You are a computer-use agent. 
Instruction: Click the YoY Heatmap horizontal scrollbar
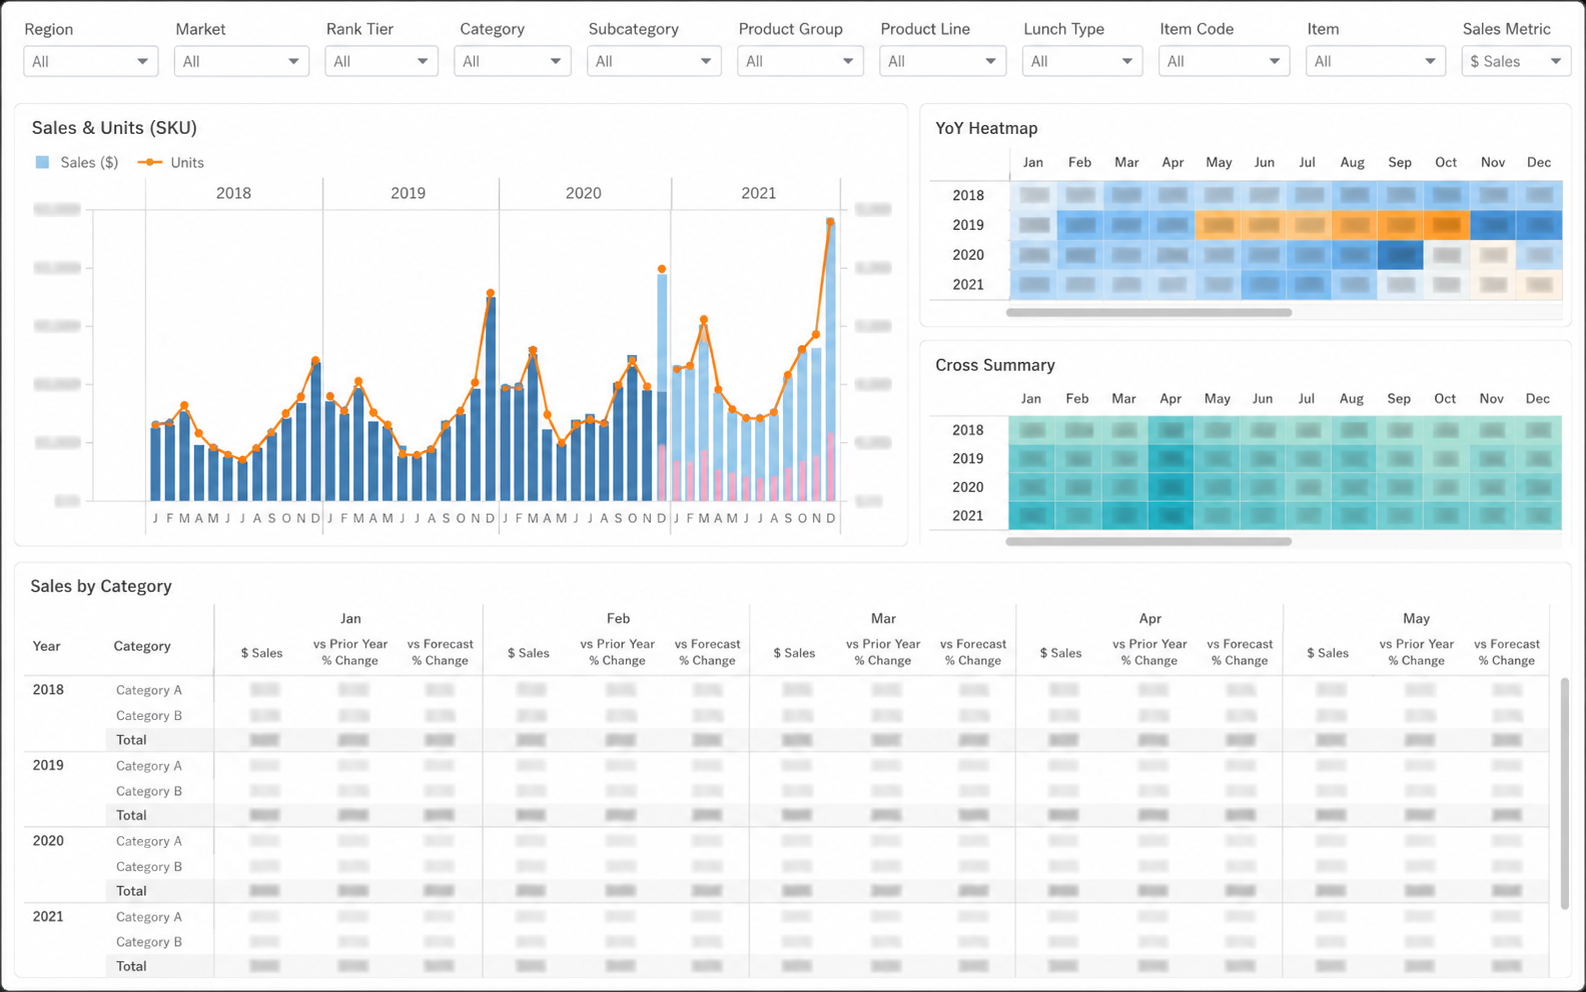(x=1149, y=312)
